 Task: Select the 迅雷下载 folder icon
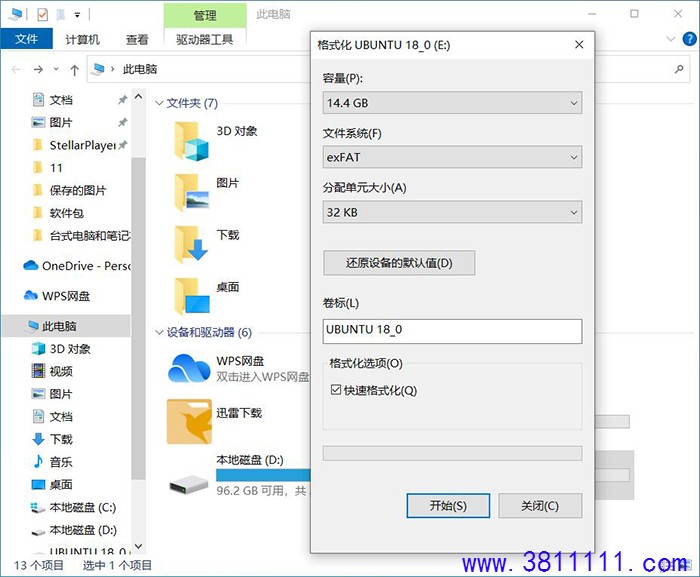[189, 422]
